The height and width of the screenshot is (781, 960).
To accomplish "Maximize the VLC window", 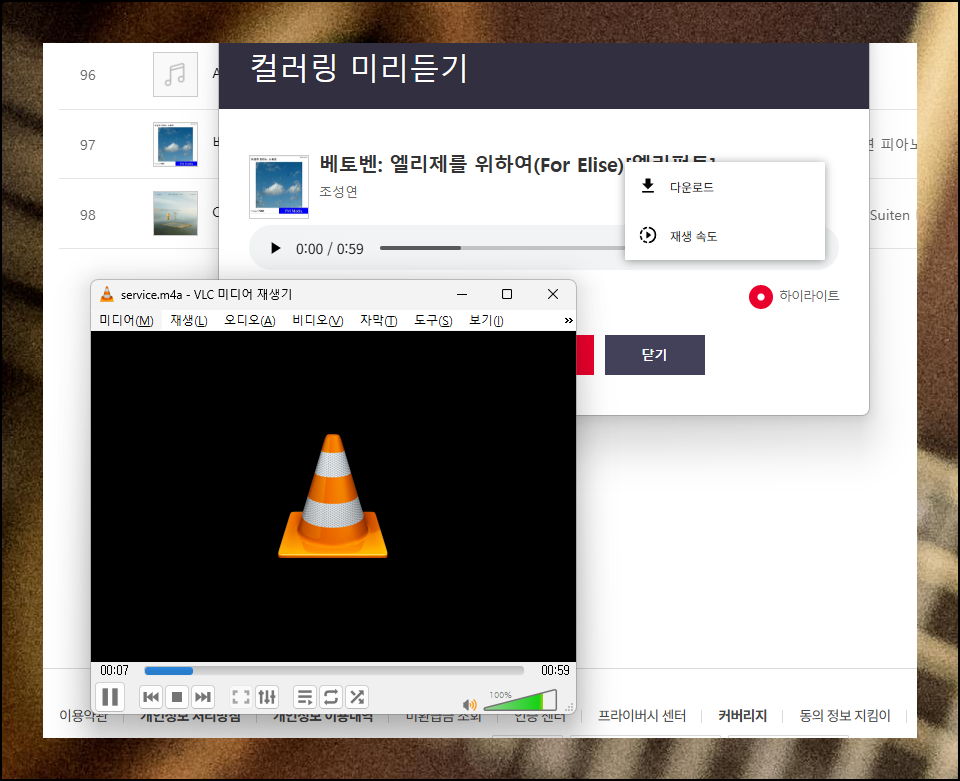I will 507,294.
